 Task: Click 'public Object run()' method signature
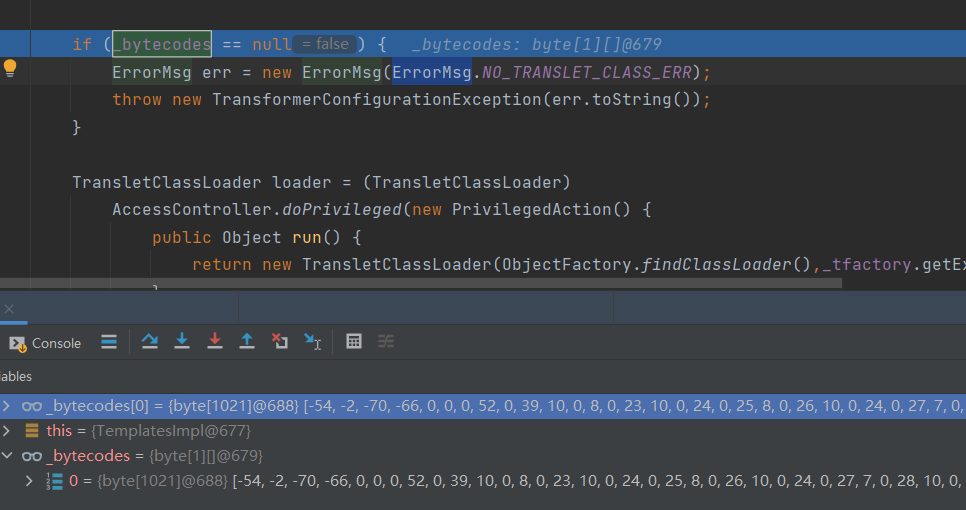coord(246,237)
